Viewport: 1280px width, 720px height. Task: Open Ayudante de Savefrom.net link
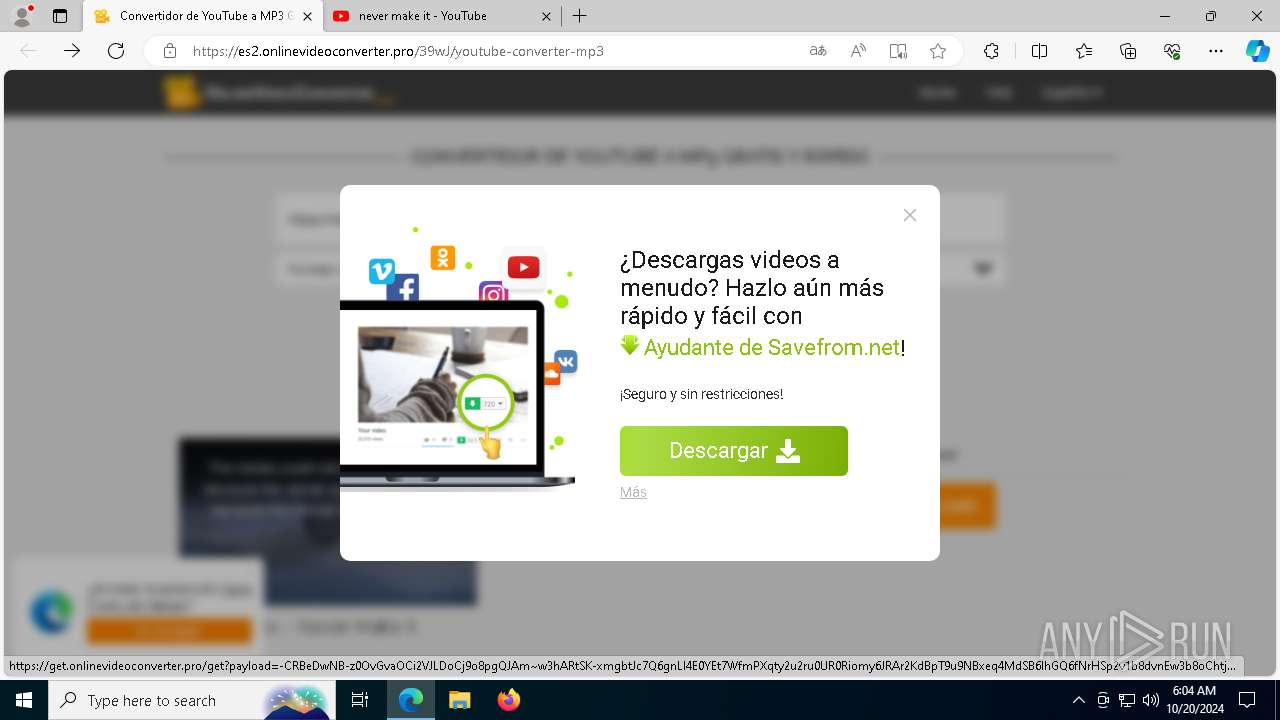click(772, 347)
